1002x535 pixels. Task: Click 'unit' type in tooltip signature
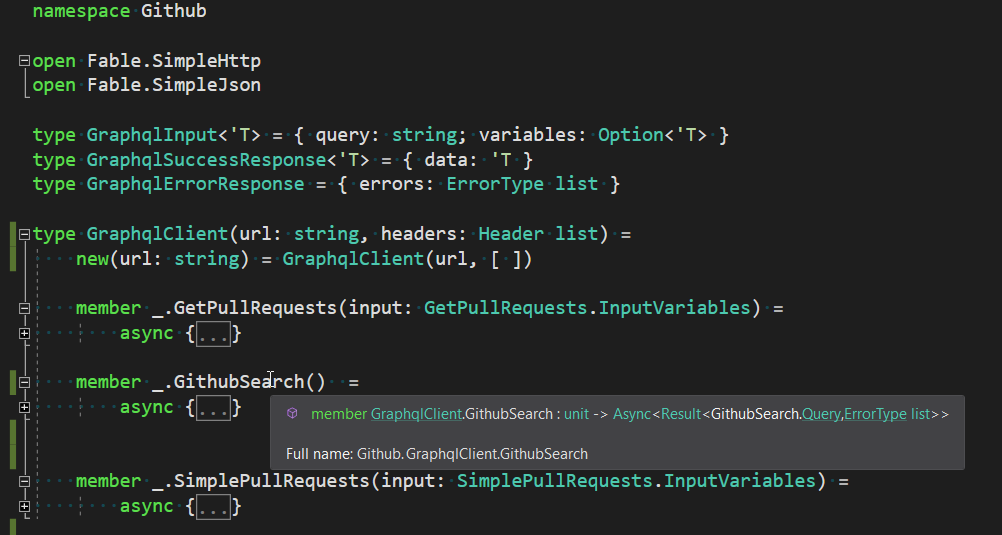coord(576,414)
